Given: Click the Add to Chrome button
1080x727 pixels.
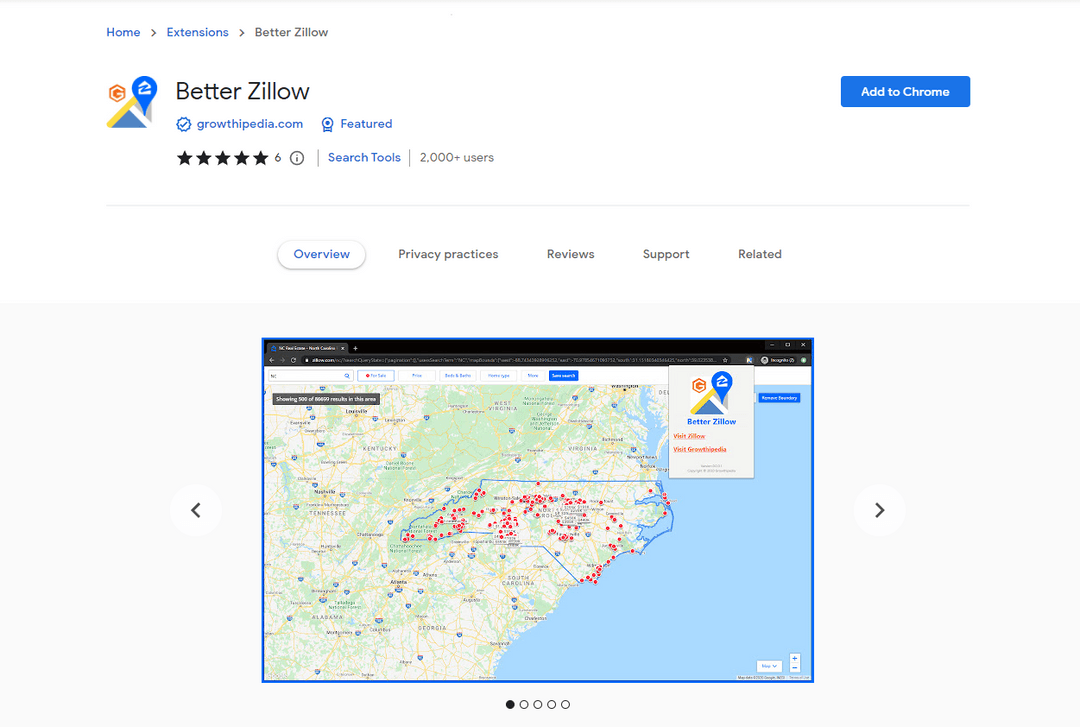Looking at the screenshot, I should (x=905, y=91).
